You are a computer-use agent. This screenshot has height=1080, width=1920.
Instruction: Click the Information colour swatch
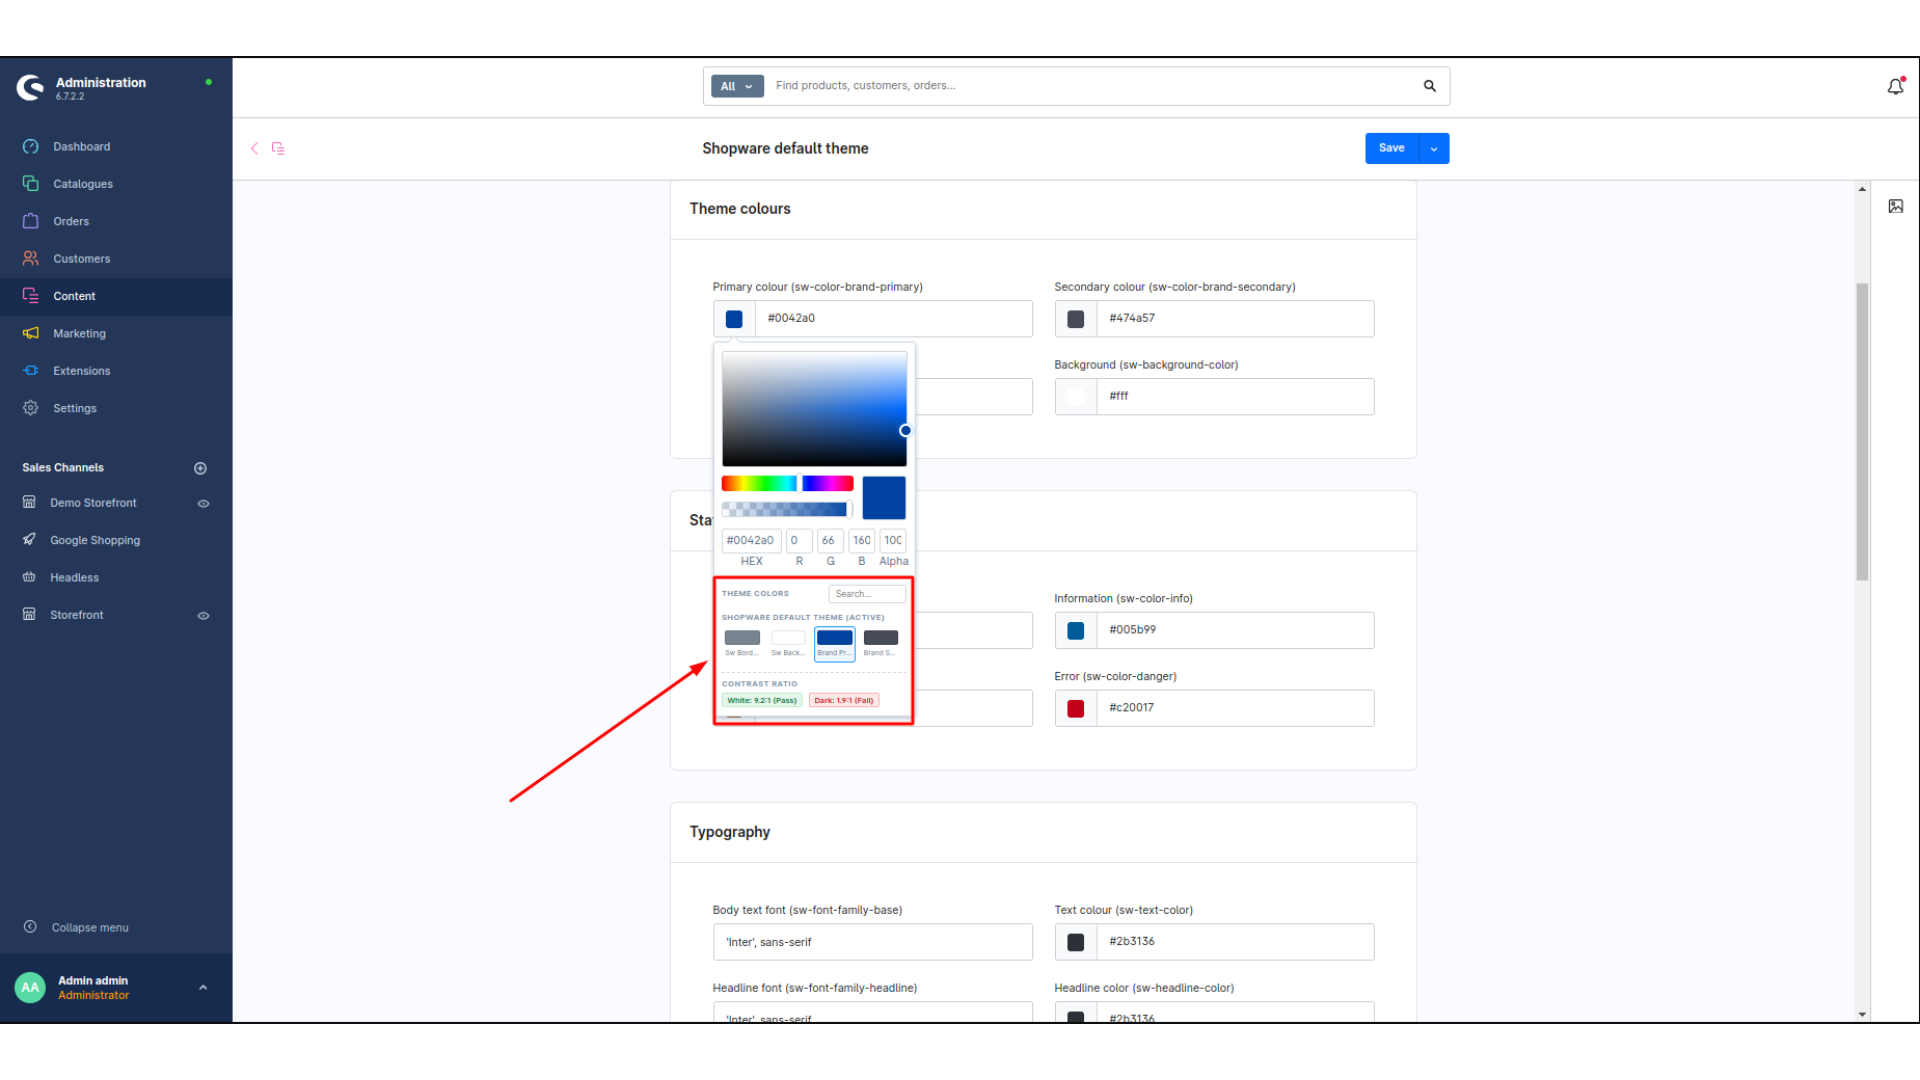click(1076, 631)
